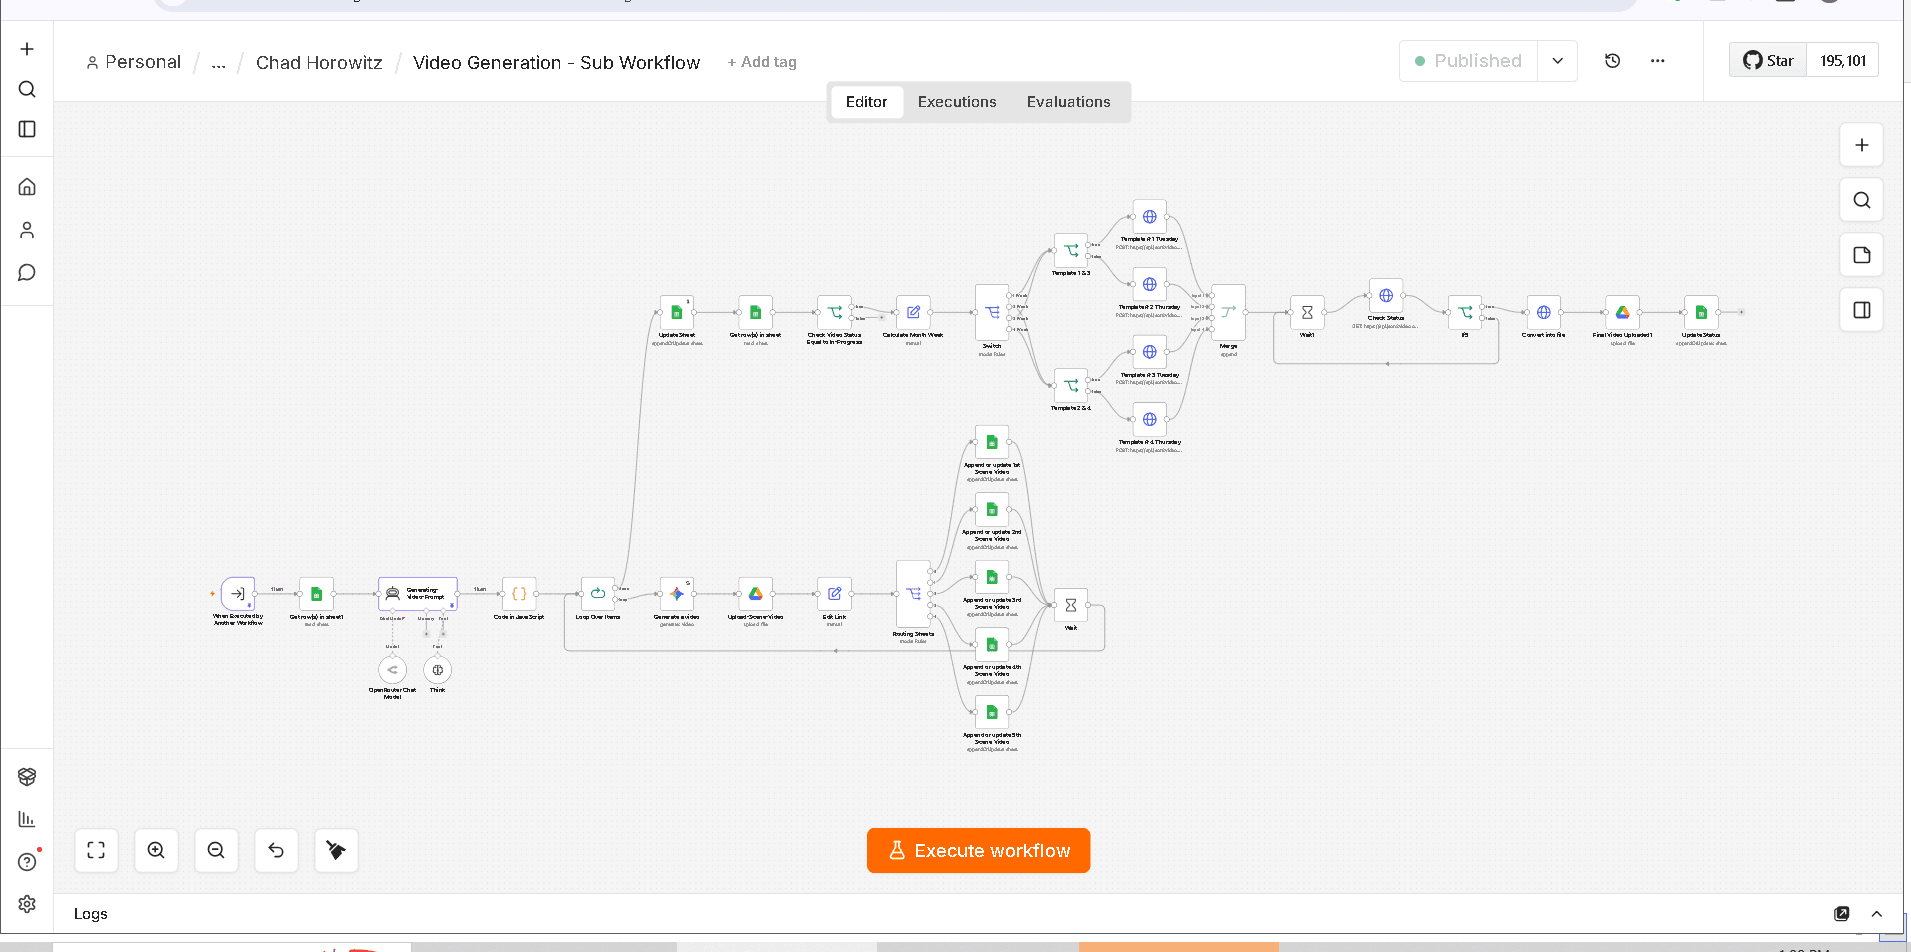The height and width of the screenshot is (952, 1911).
Task: Open the workflow more-options menu
Action: (x=1657, y=61)
